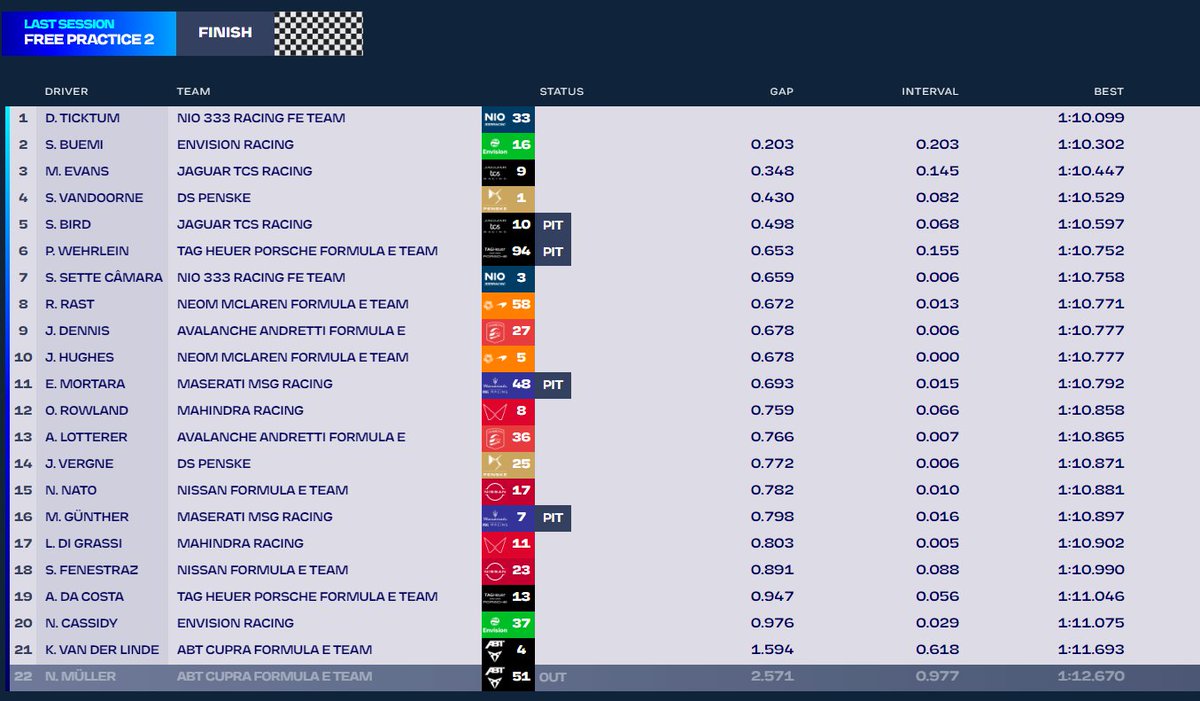This screenshot has width=1200, height=701.
Task: Click the Jaguar TCS 10 car badge
Action: pos(508,224)
